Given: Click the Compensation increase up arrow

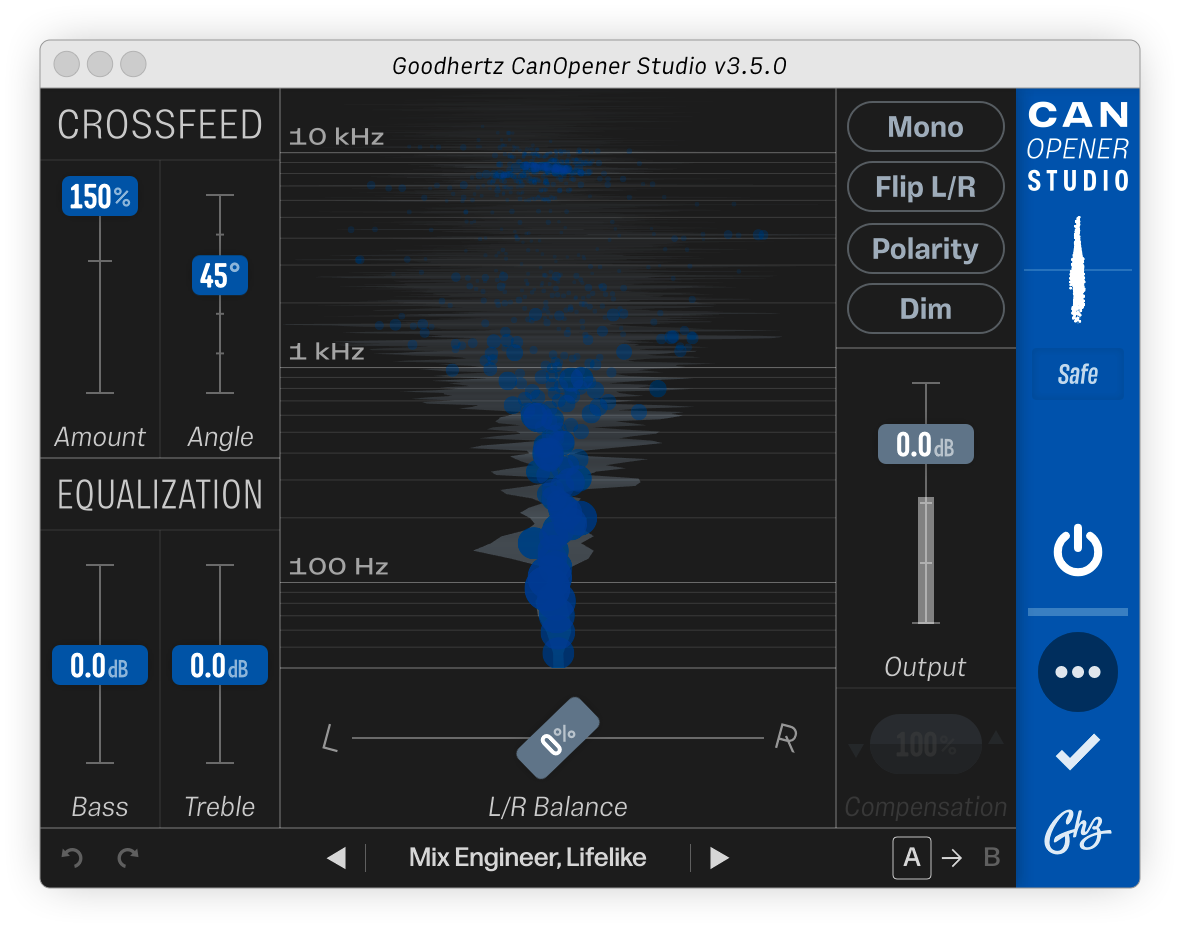Looking at the screenshot, I should point(996,737).
